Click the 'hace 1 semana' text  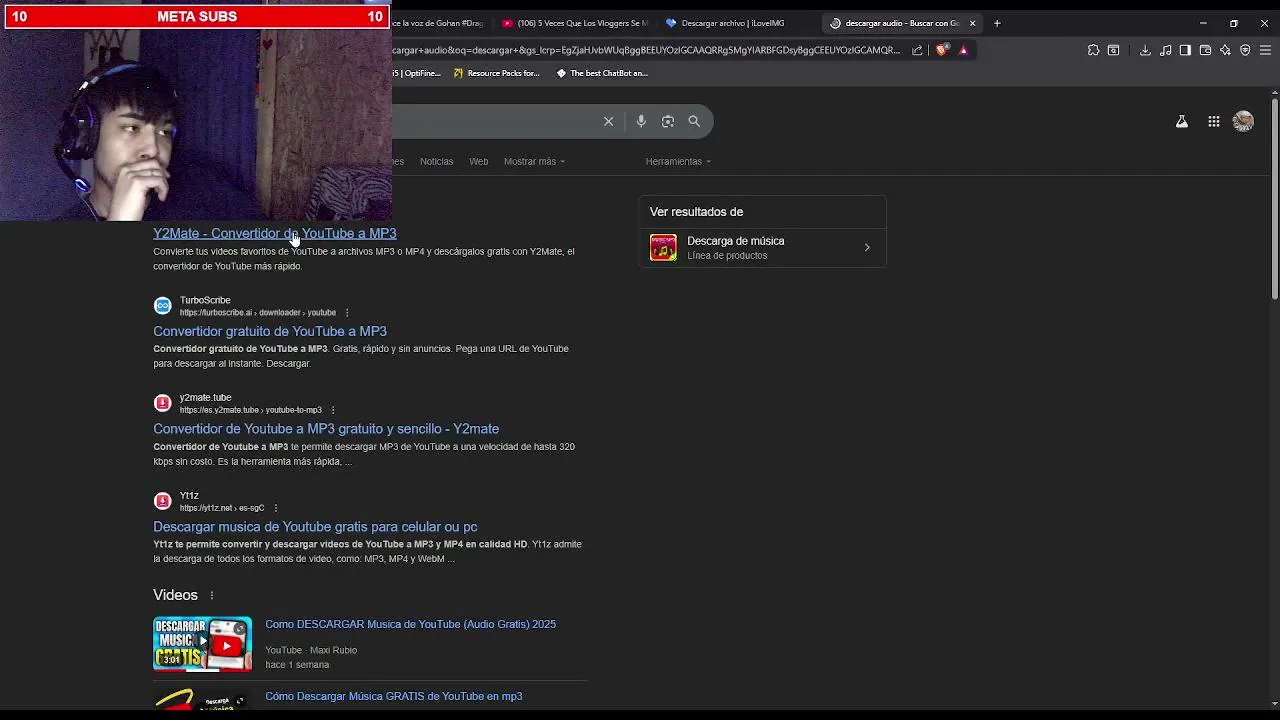pyautogui.click(x=297, y=665)
